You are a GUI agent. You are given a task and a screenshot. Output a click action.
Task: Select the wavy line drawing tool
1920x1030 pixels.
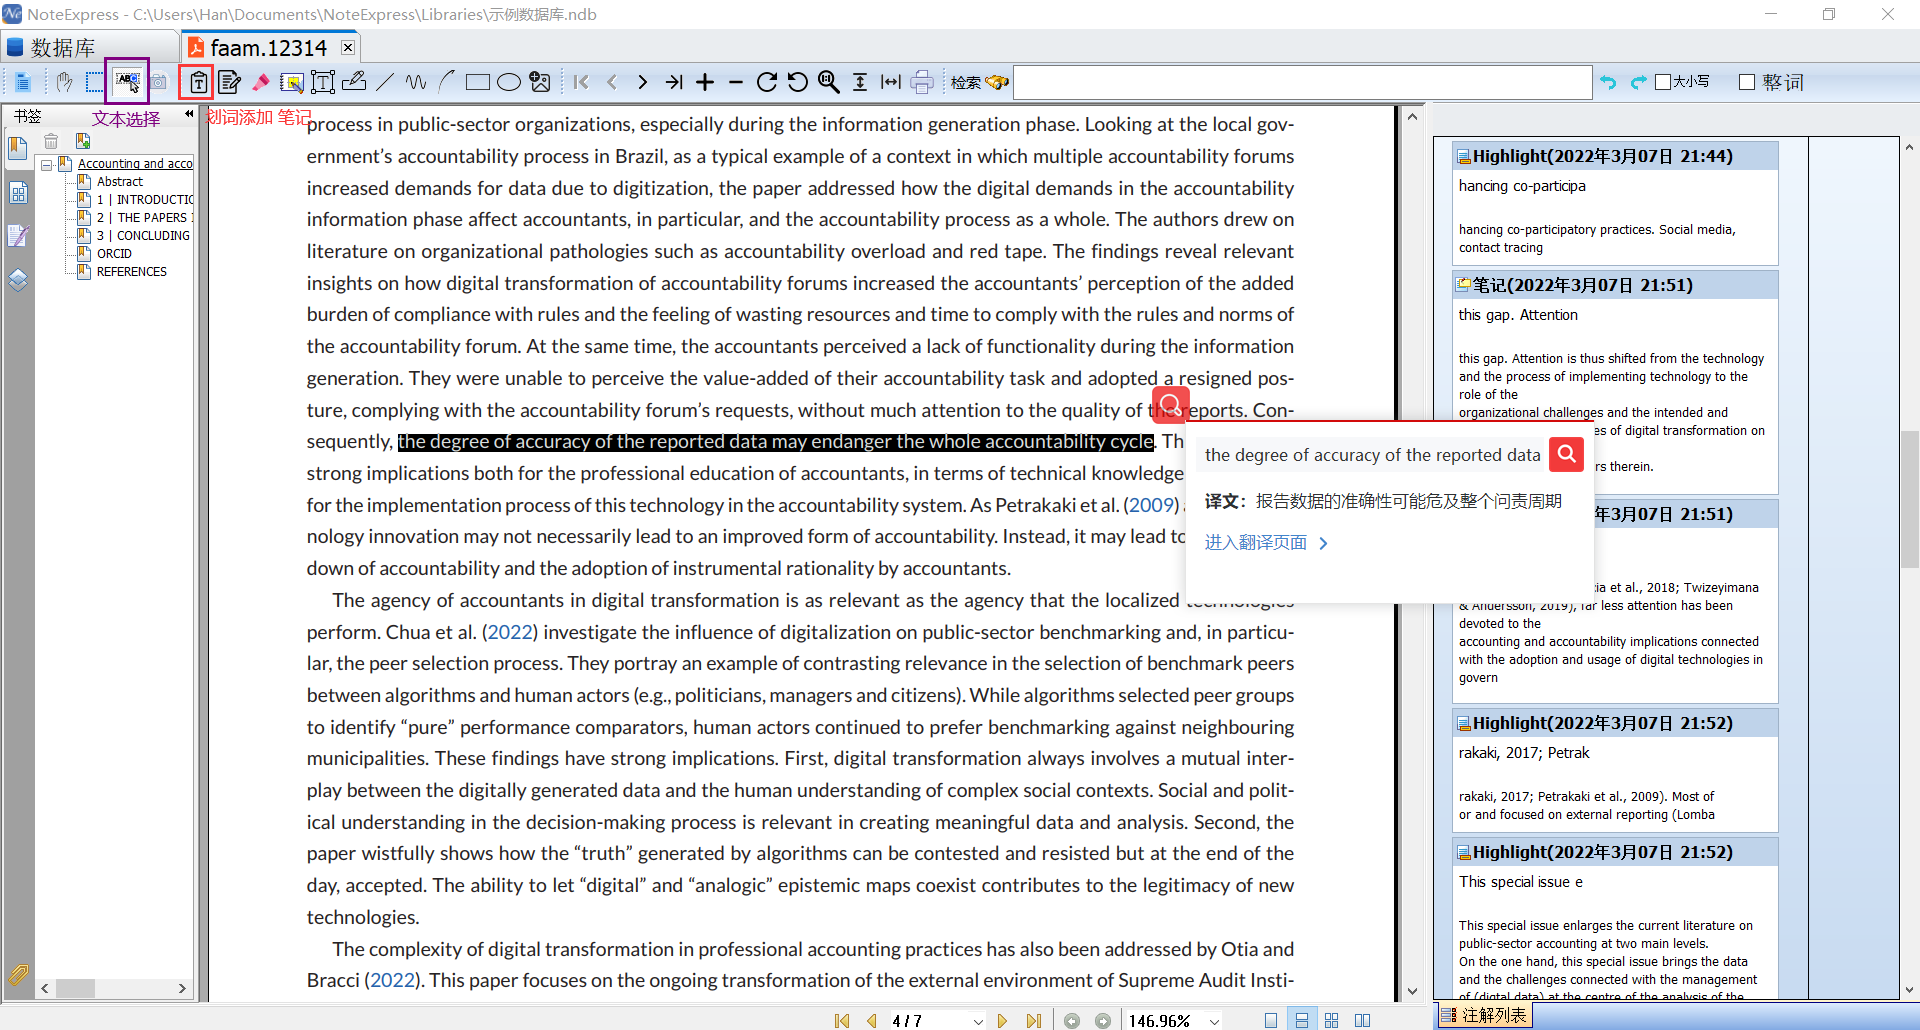point(416,82)
